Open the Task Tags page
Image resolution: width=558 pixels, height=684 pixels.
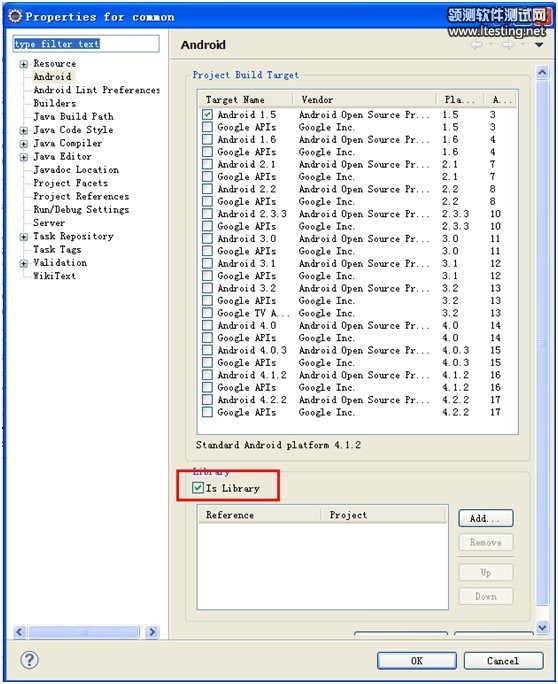(x=57, y=250)
